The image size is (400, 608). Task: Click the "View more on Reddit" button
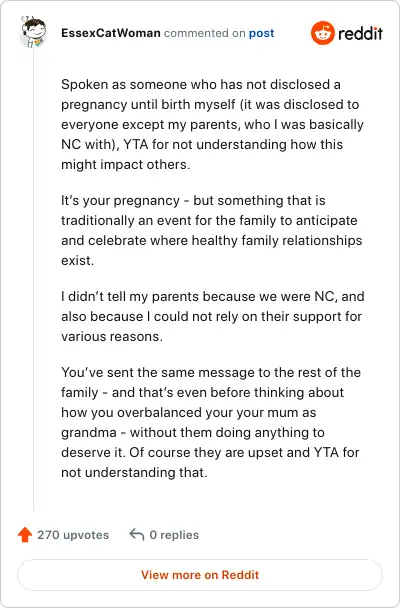coord(200,574)
